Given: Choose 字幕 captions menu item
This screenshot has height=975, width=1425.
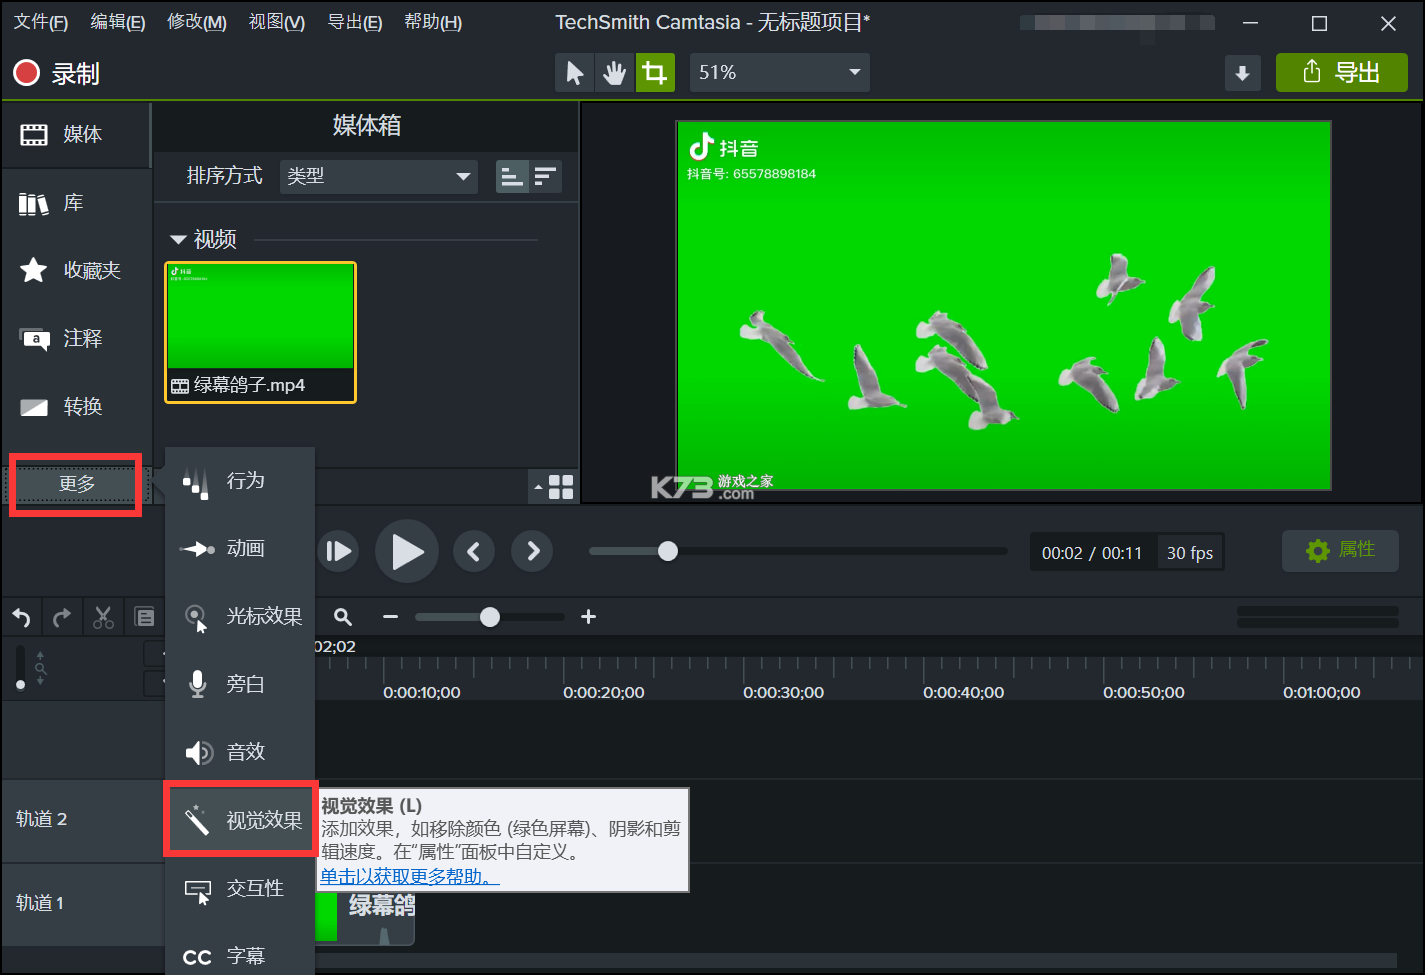Looking at the screenshot, I should pyautogui.click(x=240, y=956).
